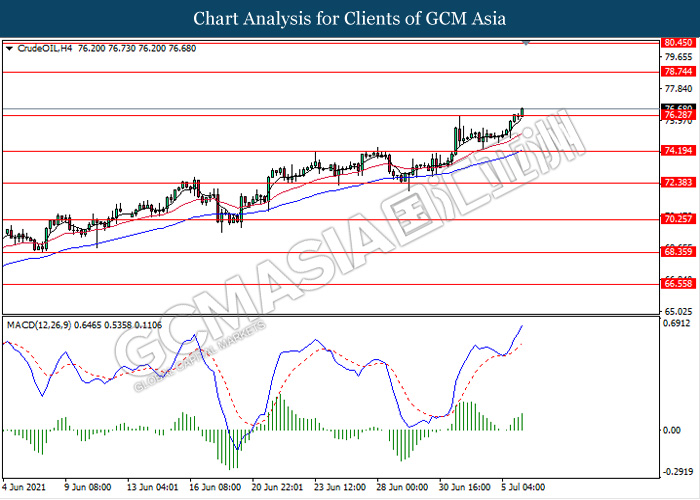Click the Chart Analysis for Clients title
The image size is (700, 500).
(350, 19)
